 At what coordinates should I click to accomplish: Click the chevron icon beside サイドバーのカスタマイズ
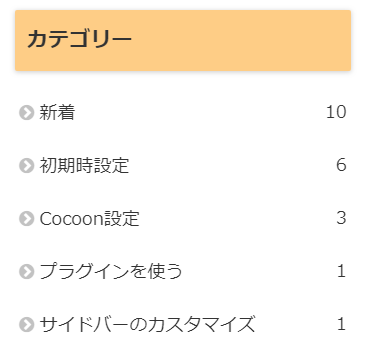point(27,324)
